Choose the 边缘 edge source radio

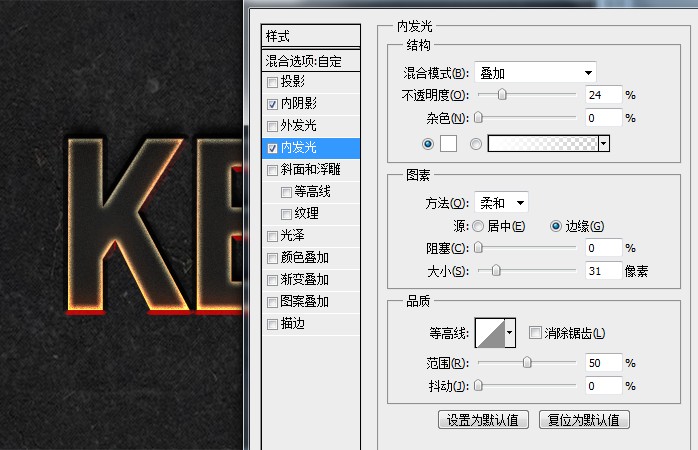point(556,226)
